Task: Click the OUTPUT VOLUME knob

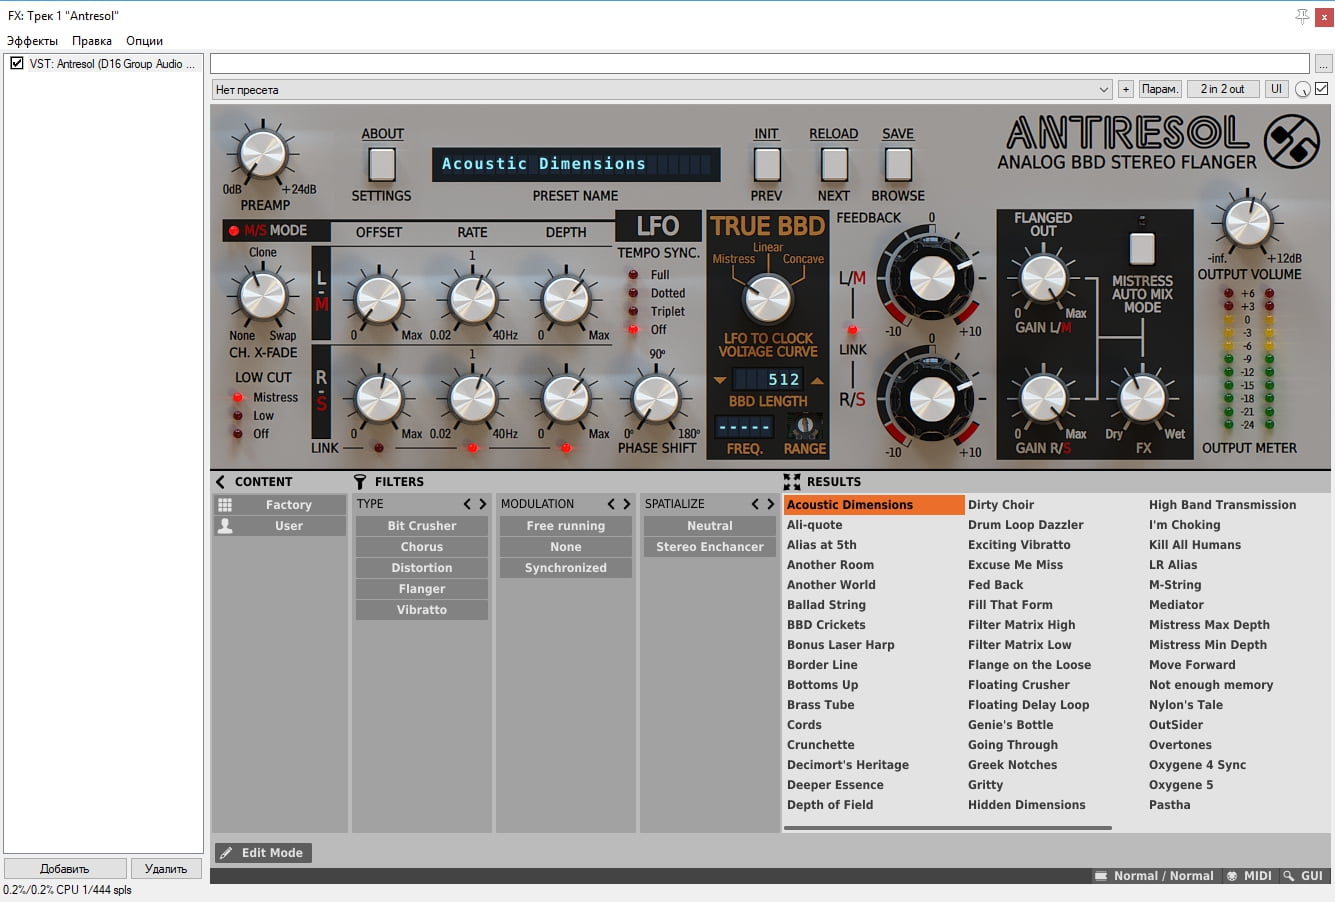Action: [1248, 222]
